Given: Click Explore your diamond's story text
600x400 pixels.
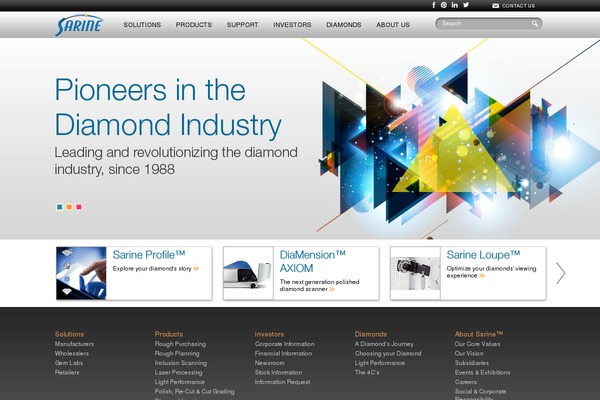Looking at the screenshot, I should click(x=152, y=269).
